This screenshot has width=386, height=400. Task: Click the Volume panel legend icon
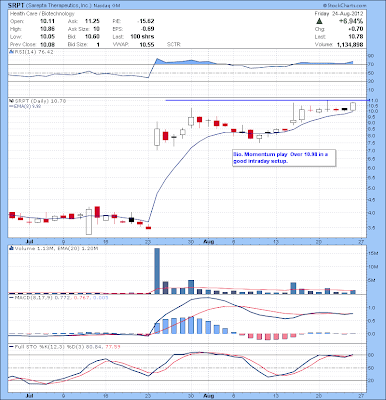(x=11, y=248)
